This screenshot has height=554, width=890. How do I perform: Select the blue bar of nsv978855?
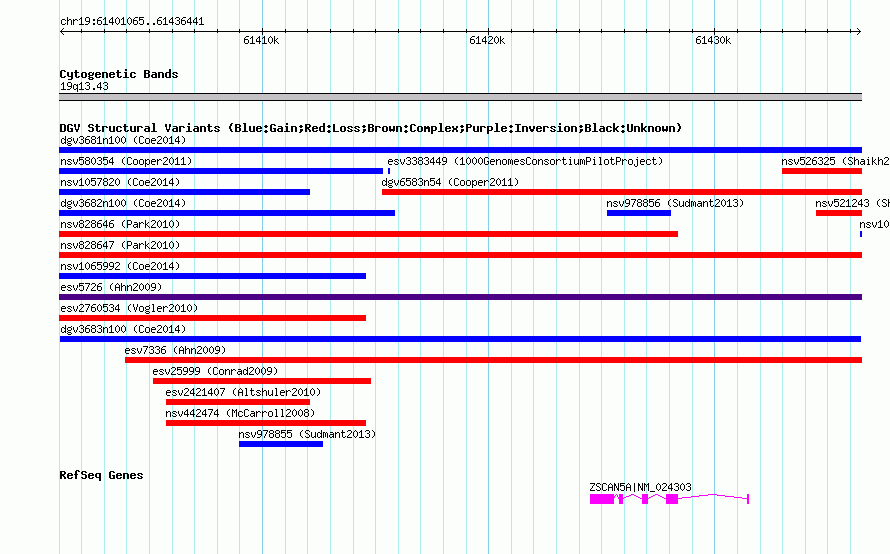pos(281,444)
